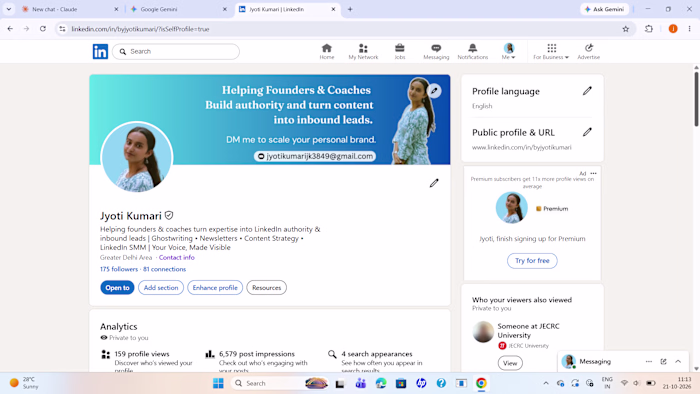This screenshot has width=700, height=394.
Task: Go to Home in LinkedIn nav
Action: coord(326,52)
